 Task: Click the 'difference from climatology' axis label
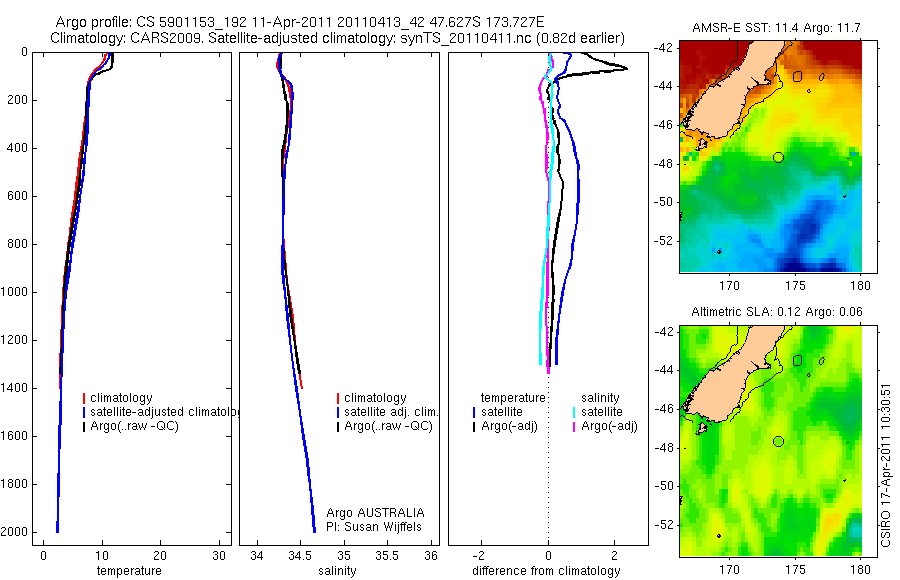coord(546,571)
